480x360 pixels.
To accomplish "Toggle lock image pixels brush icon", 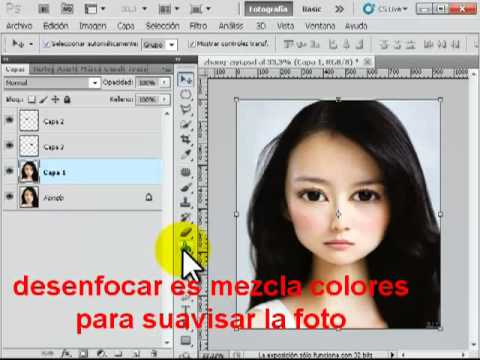I will tap(44, 99).
